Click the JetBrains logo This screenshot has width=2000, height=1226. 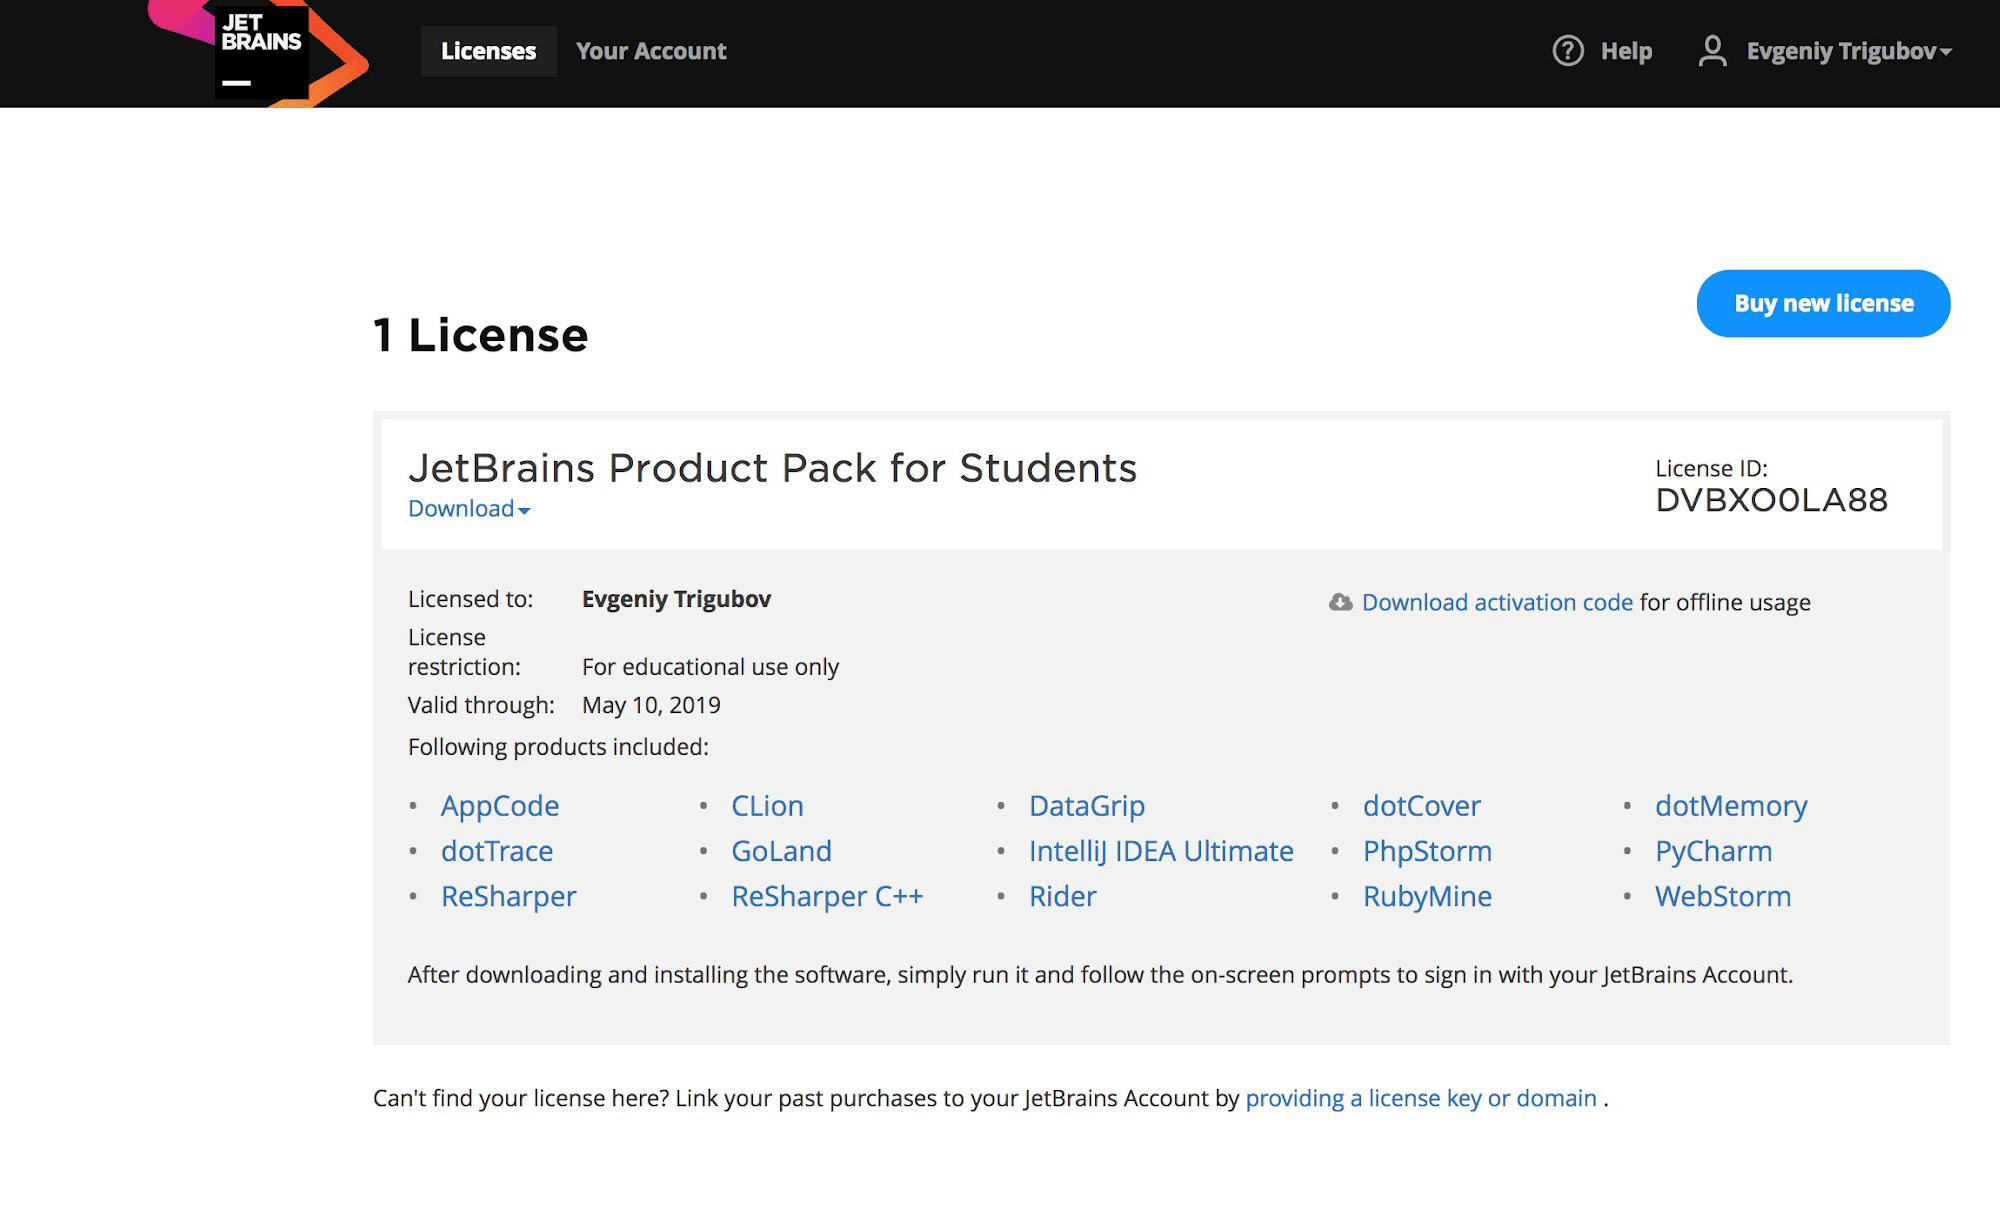[261, 52]
